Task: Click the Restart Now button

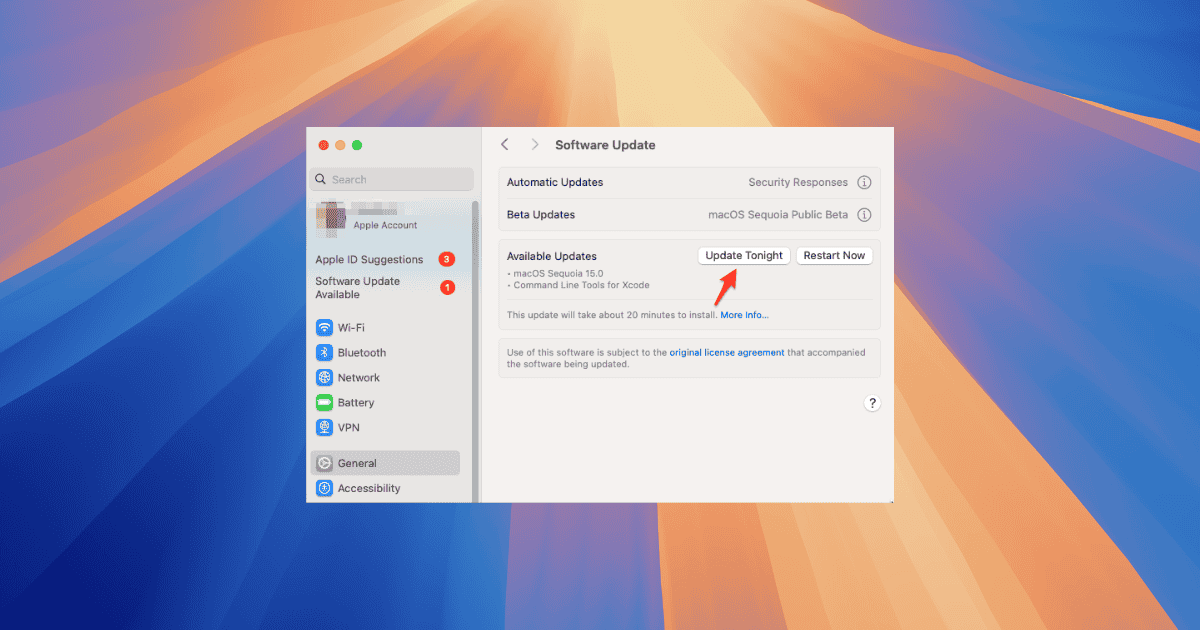Action: click(834, 256)
